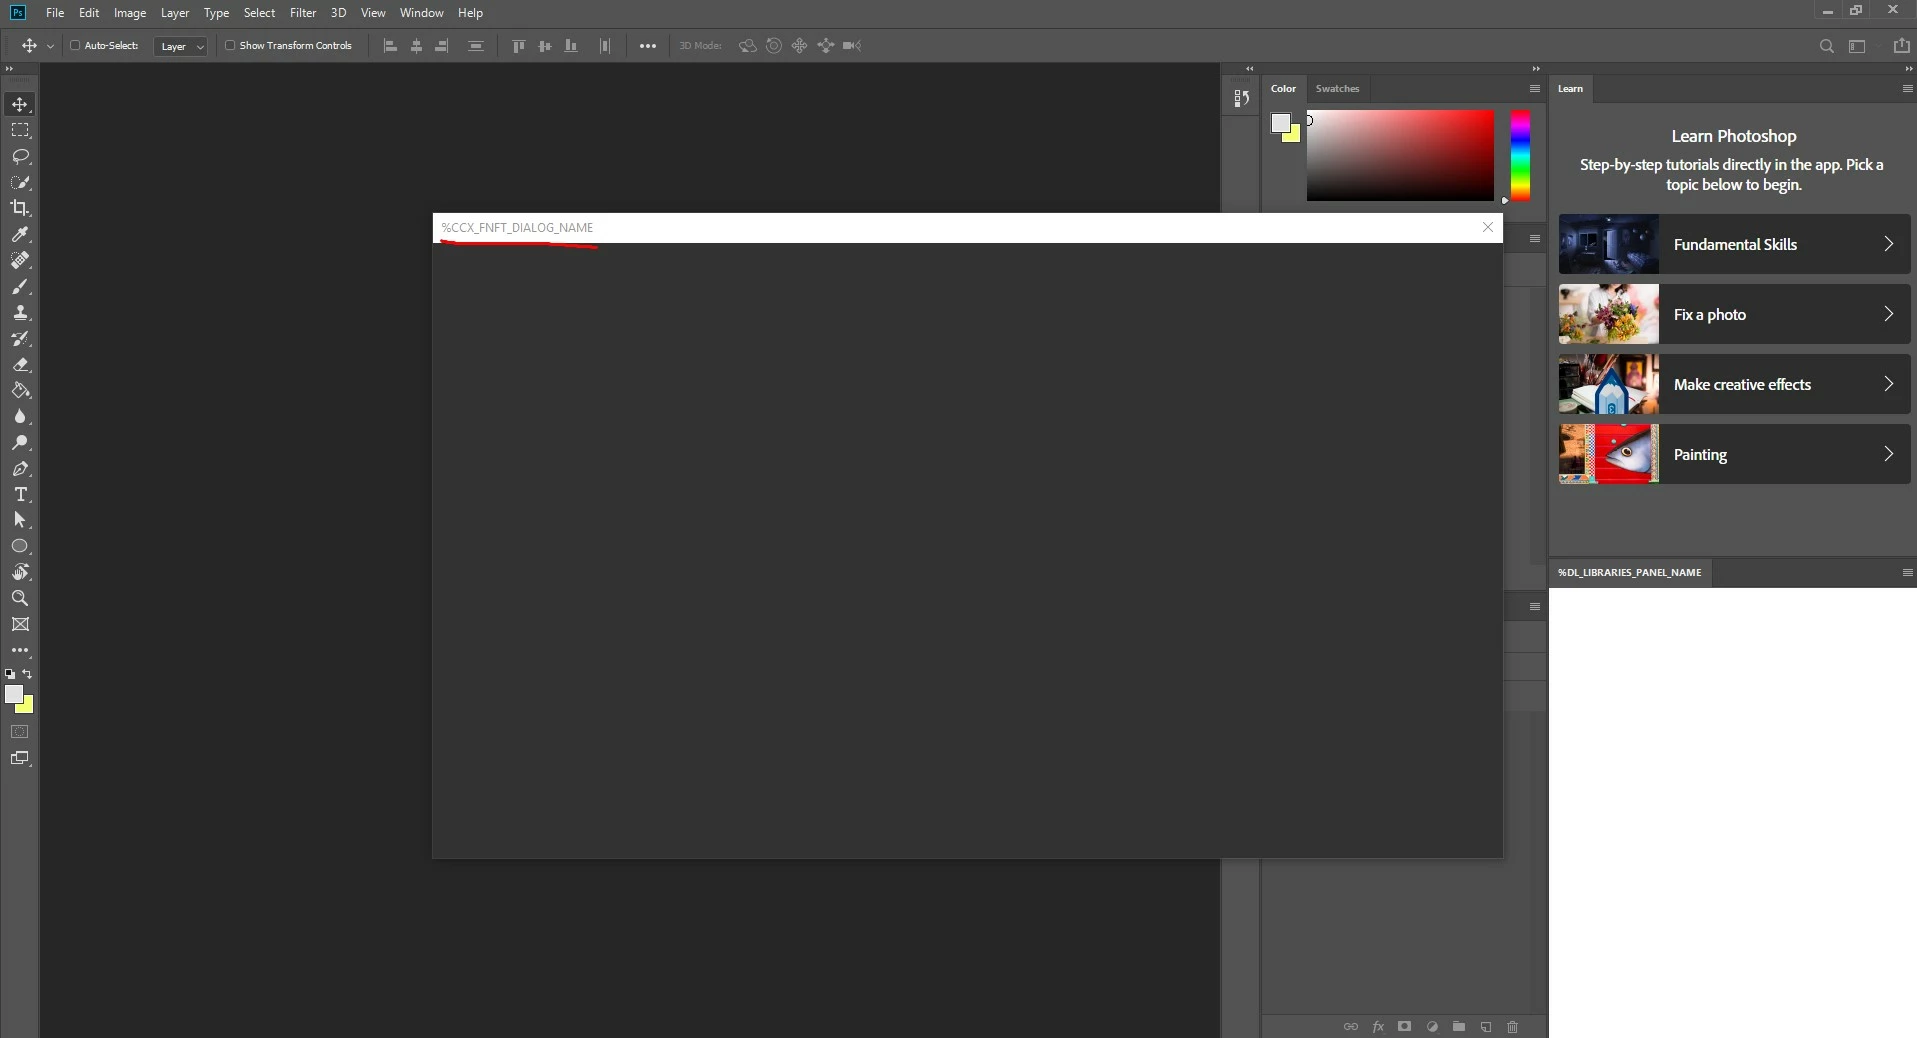Open the Help menu
The width and height of the screenshot is (1917, 1038).
(x=470, y=13)
